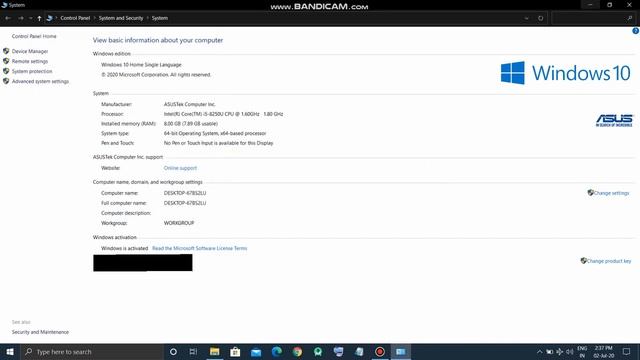Click System window taskbar button
This screenshot has height=360, width=640.
click(x=401, y=351)
